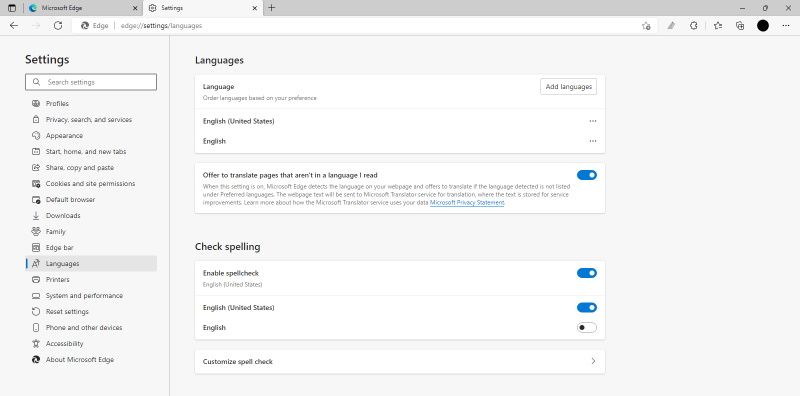Open more actions for English (United States) language

pyautogui.click(x=592, y=121)
